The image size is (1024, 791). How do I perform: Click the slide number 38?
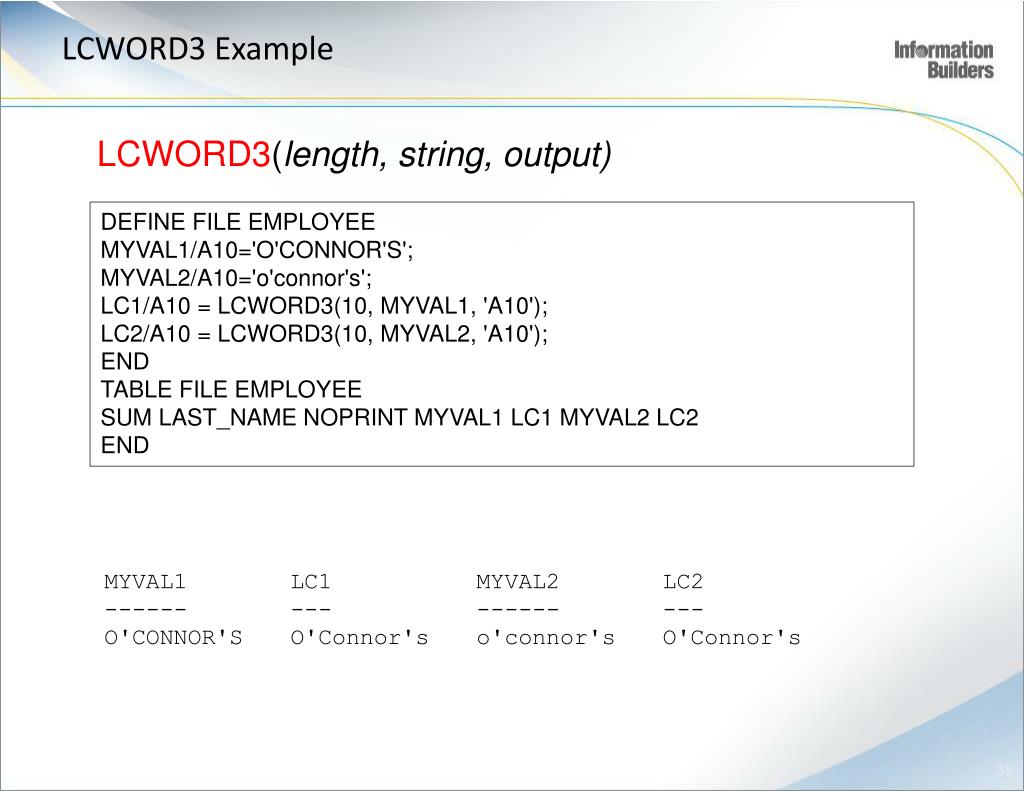click(1004, 769)
